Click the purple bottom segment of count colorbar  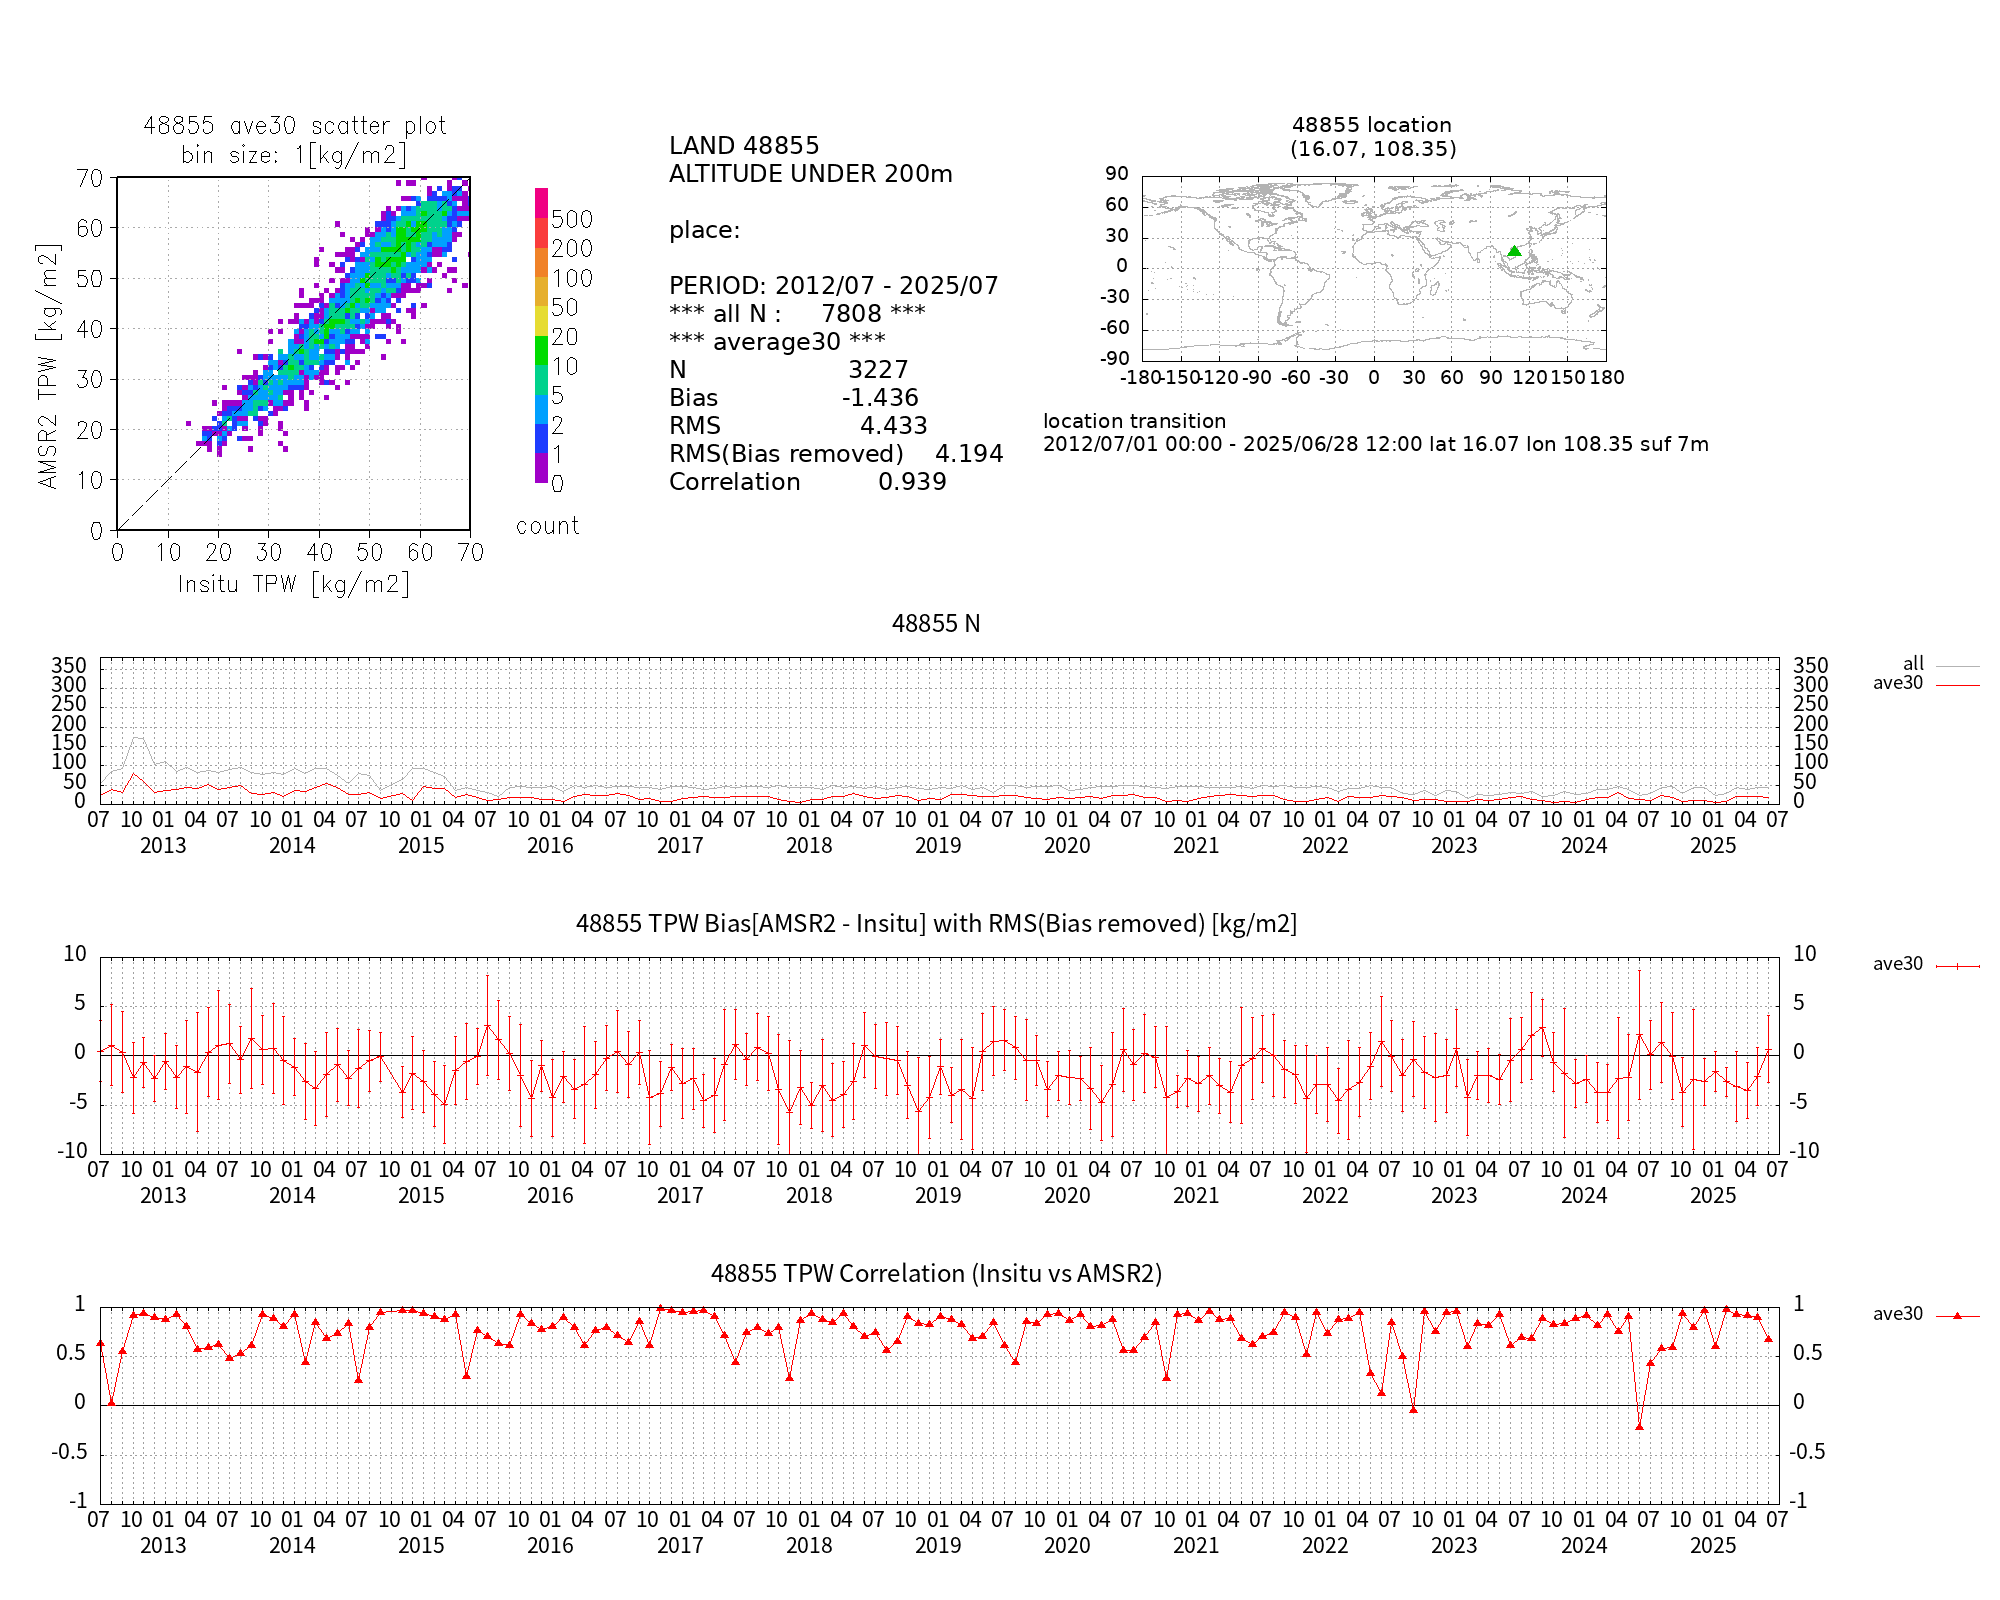pyautogui.click(x=541, y=468)
